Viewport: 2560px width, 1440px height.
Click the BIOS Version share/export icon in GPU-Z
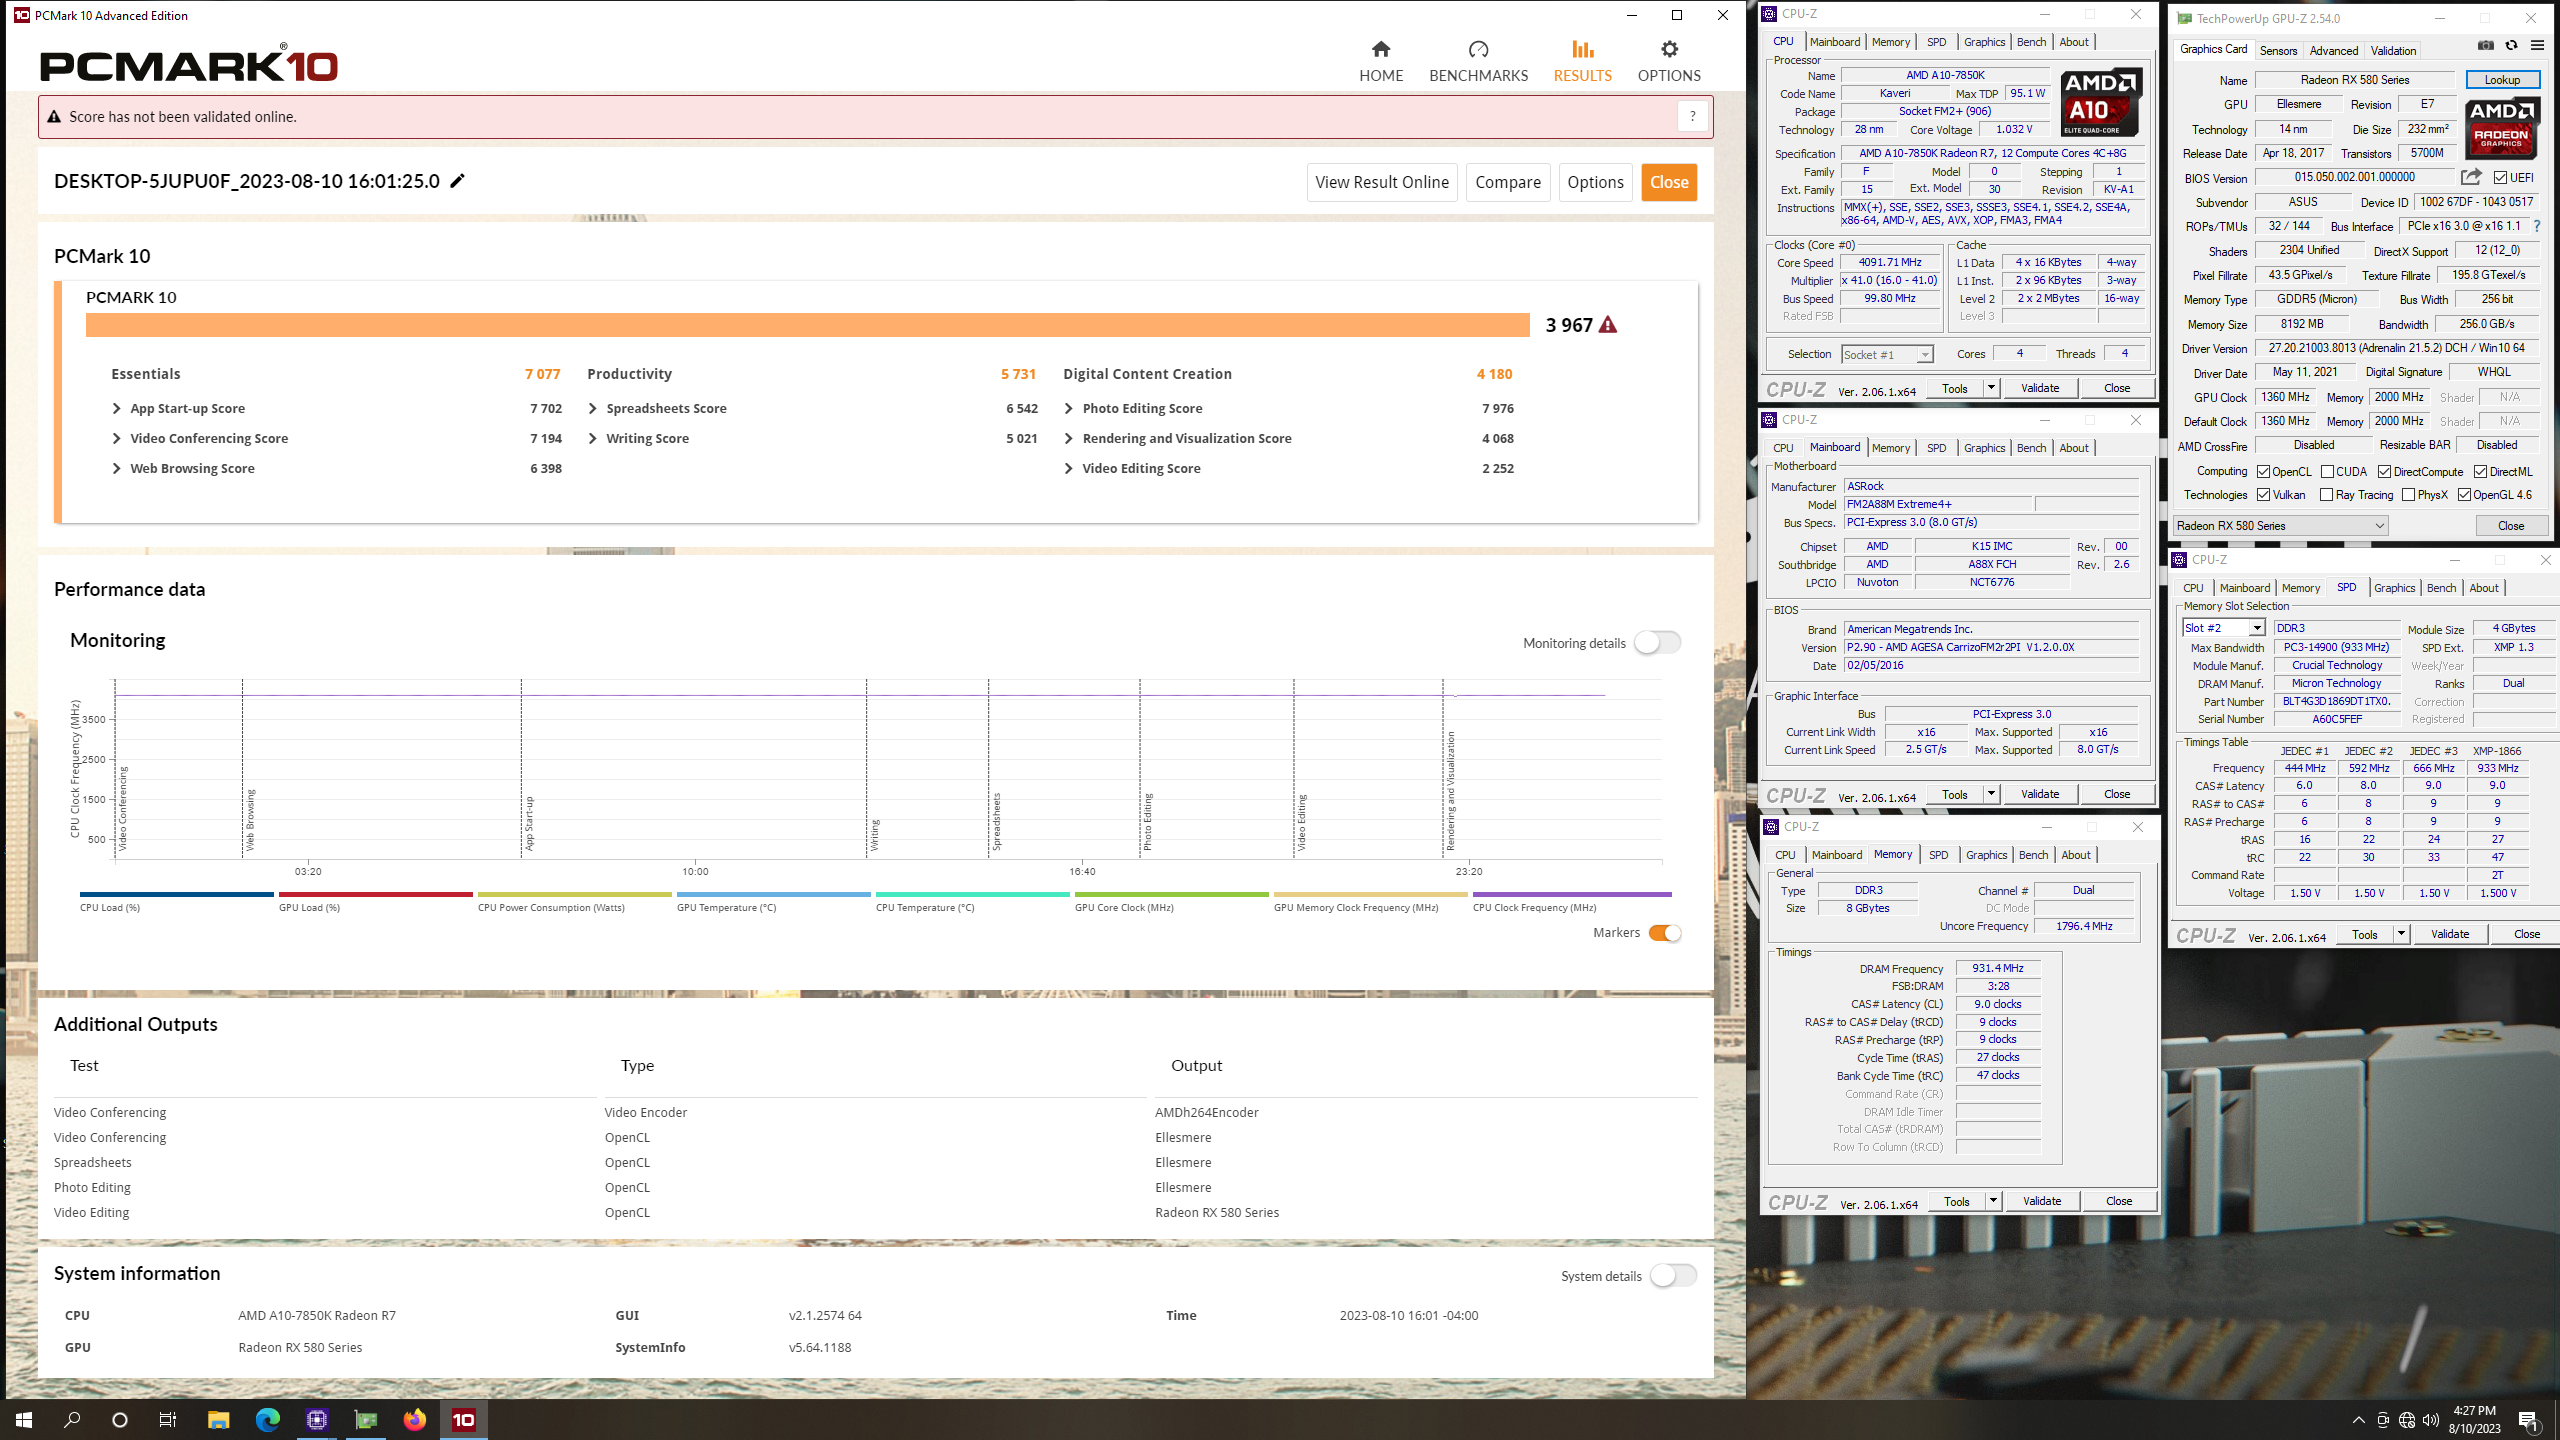click(x=2470, y=177)
